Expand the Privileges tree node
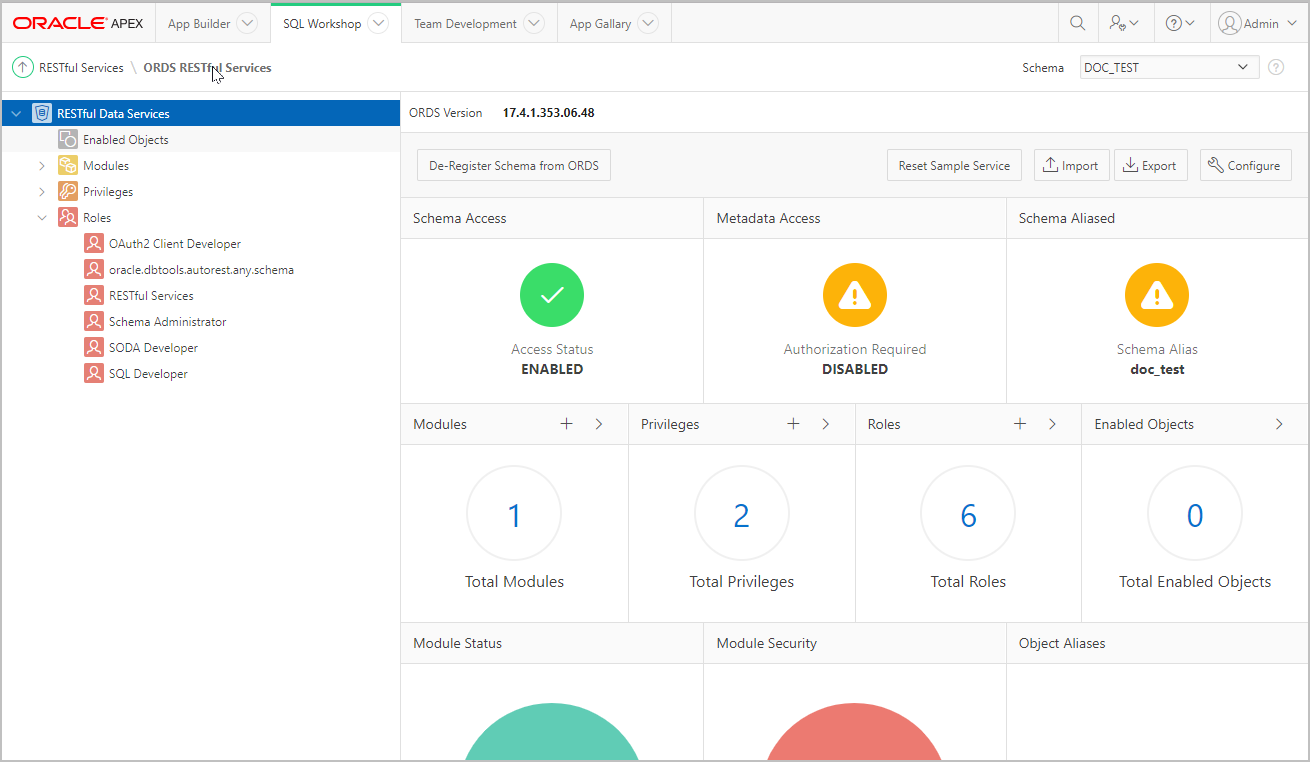 [x=42, y=192]
